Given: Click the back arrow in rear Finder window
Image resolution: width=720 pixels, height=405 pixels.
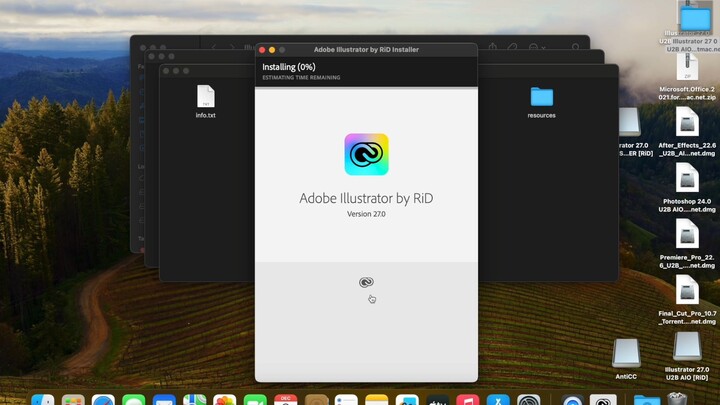Looking at the screenshot, I should (x=214, y=47).
